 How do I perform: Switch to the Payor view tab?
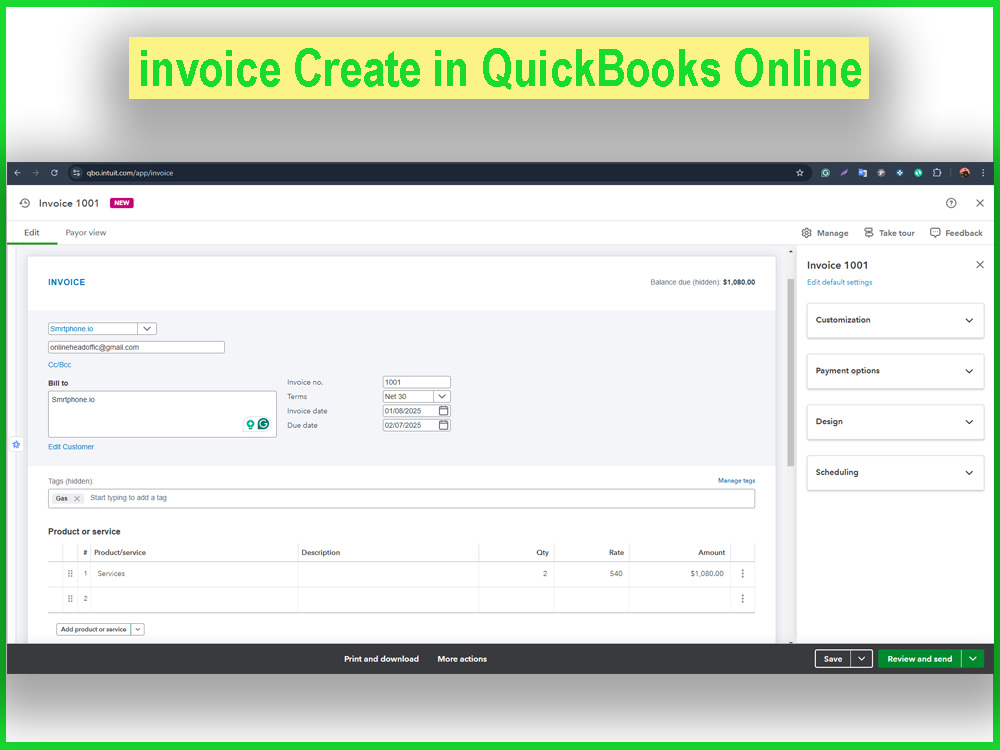click(85, 233)
